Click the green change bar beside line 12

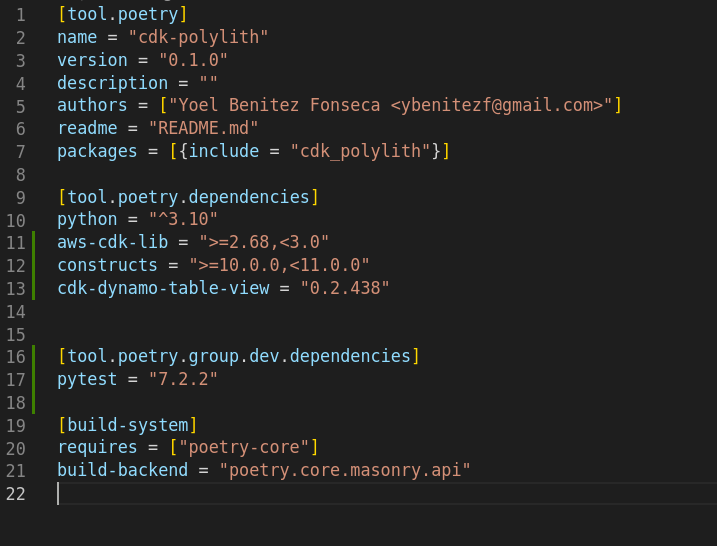34,265
